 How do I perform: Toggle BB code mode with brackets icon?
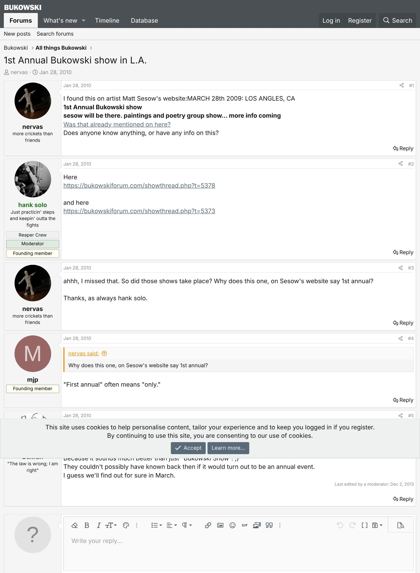(364, 525)
